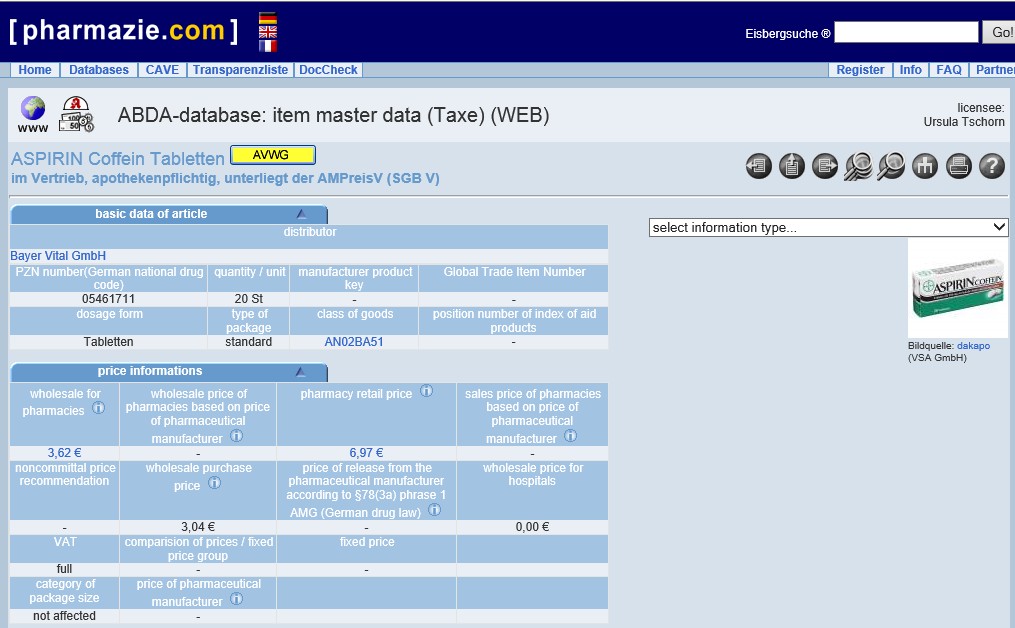The height and width of the screenshot is (628, 1015).
Task: Open the Databases menu
Action: coord(99,70)
